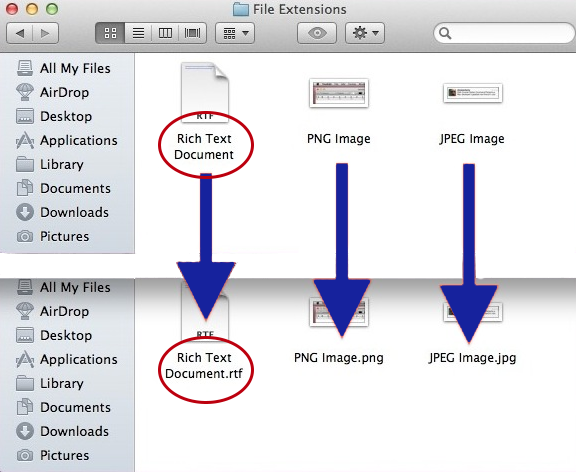
Task: Open Applications in upper sidebar
Action: click(66, 140)
